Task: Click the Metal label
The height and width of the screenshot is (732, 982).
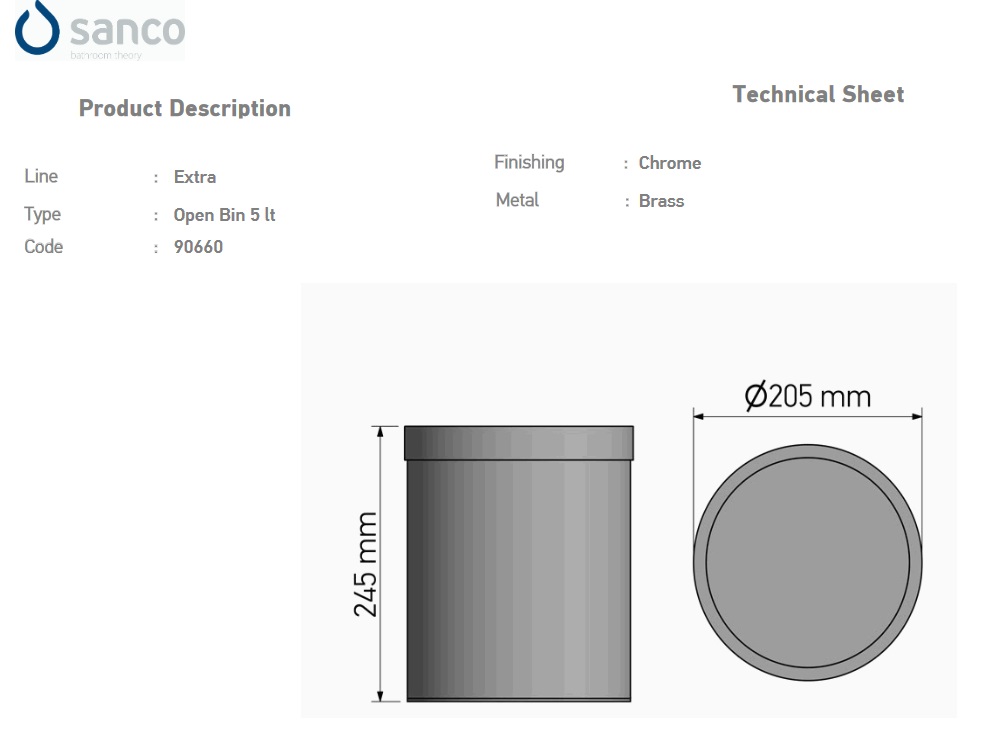Action: [517, 200]
